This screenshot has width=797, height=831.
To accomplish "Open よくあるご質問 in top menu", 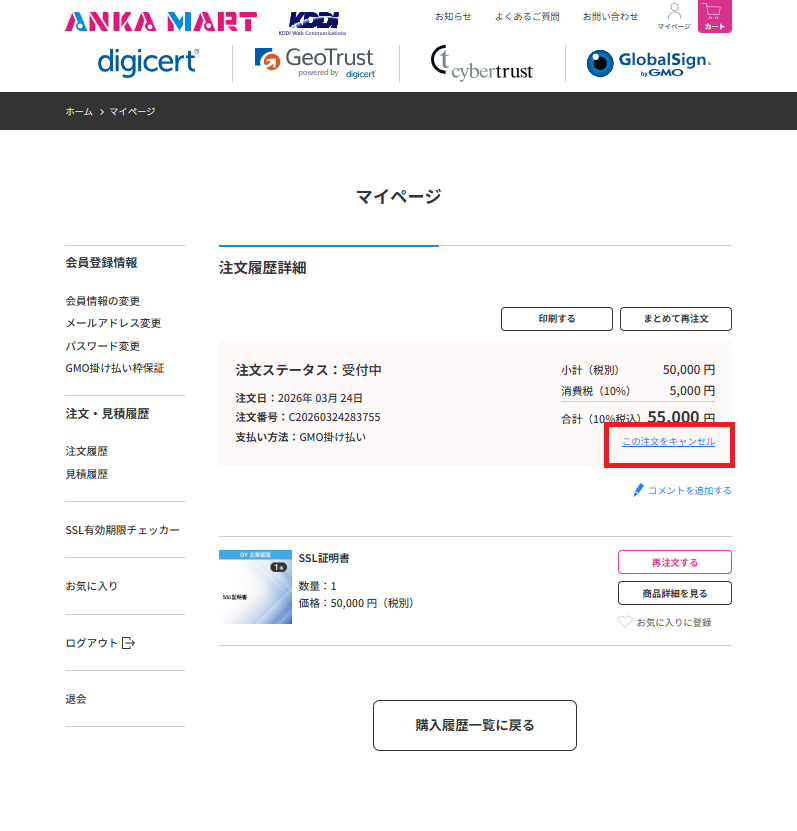I will [527, 17].
